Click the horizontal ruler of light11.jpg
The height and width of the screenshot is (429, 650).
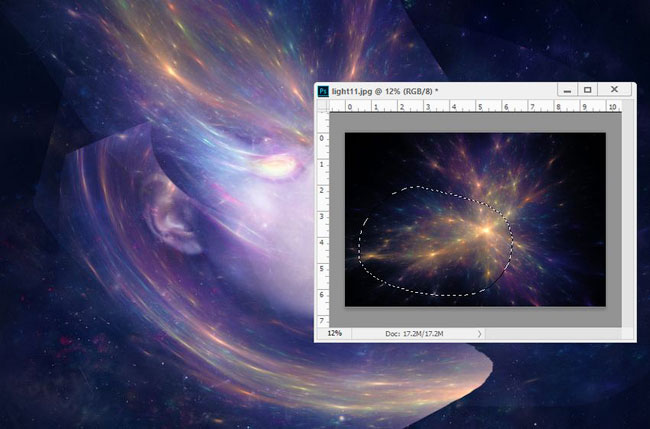click(x=475, y=107)
